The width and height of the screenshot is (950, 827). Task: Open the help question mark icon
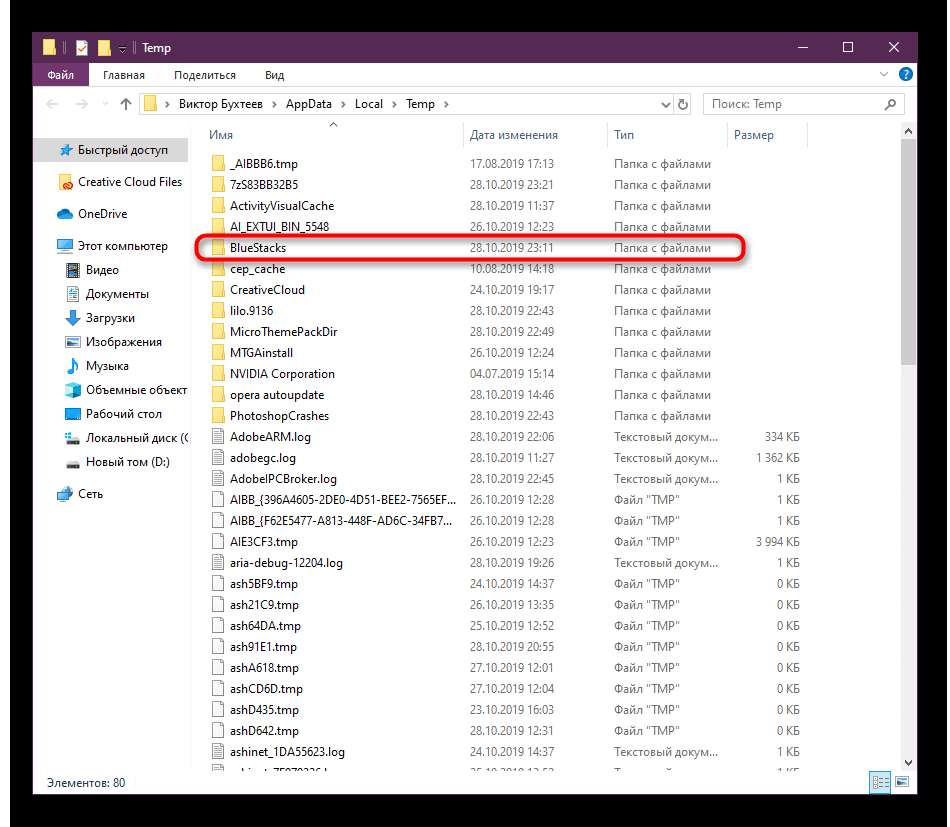pyautogui.click(x=905, y=75)
